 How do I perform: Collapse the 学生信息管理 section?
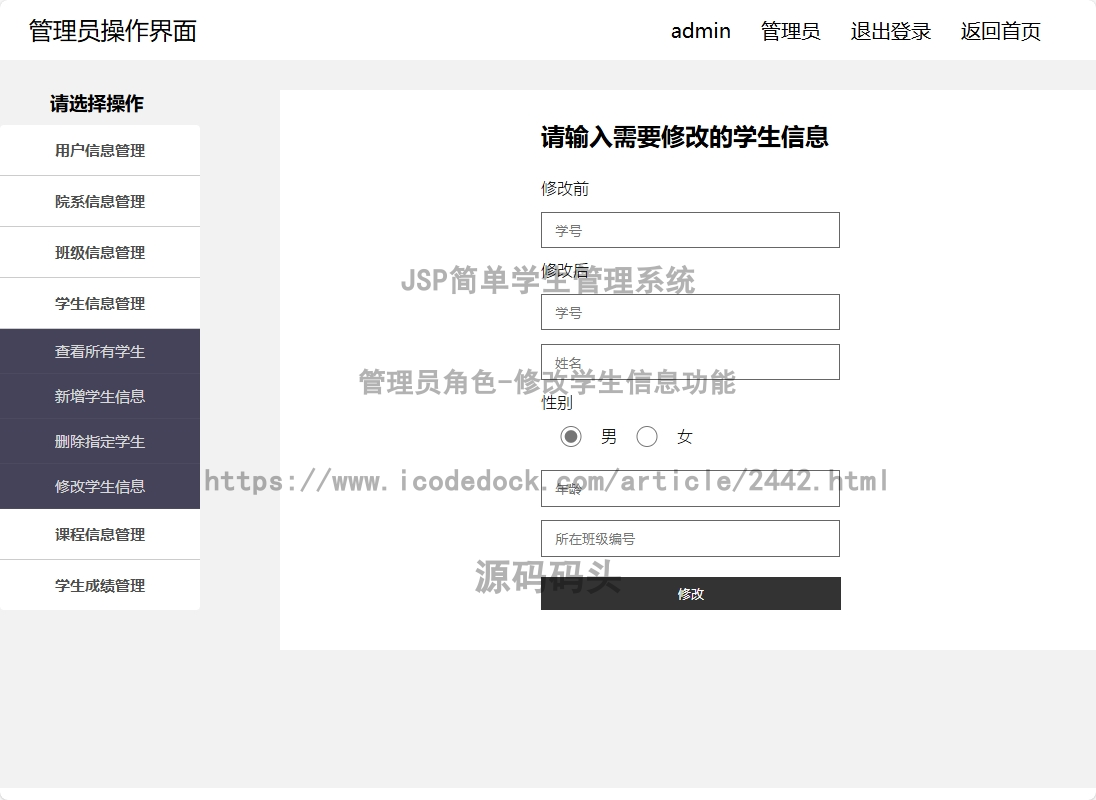click(x=100, y=303)
